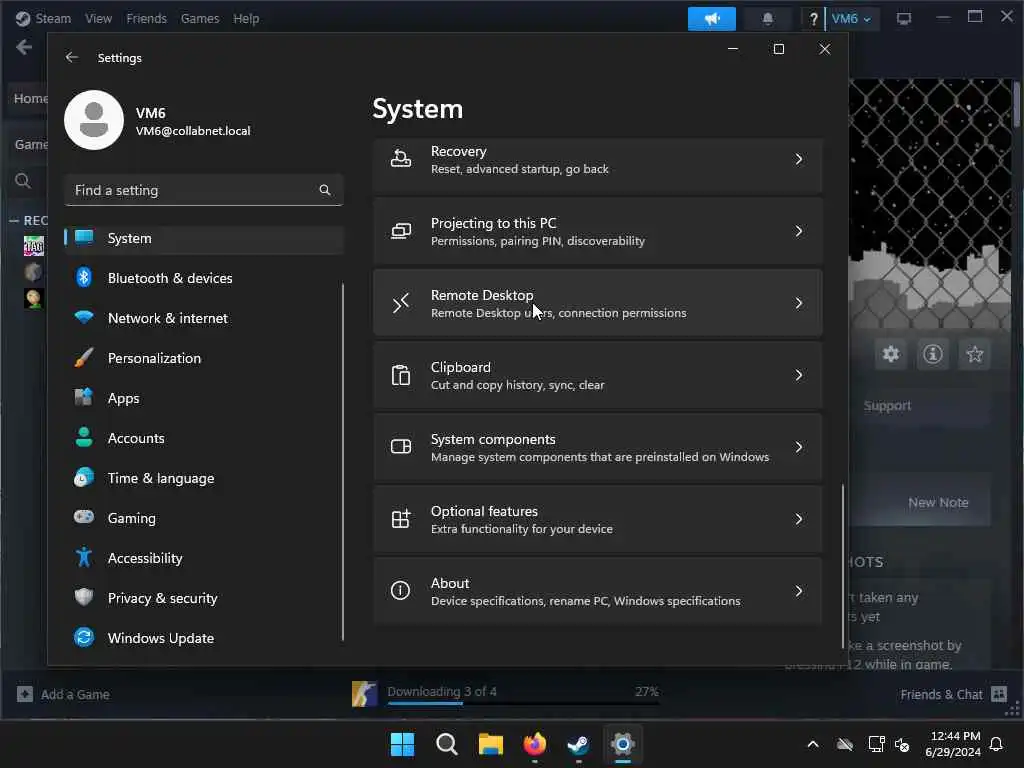Image resolution: width=1024 pixels, height=768 pixels.
Task: Open Windows Start menu
Action: click(x=402, y=744)
